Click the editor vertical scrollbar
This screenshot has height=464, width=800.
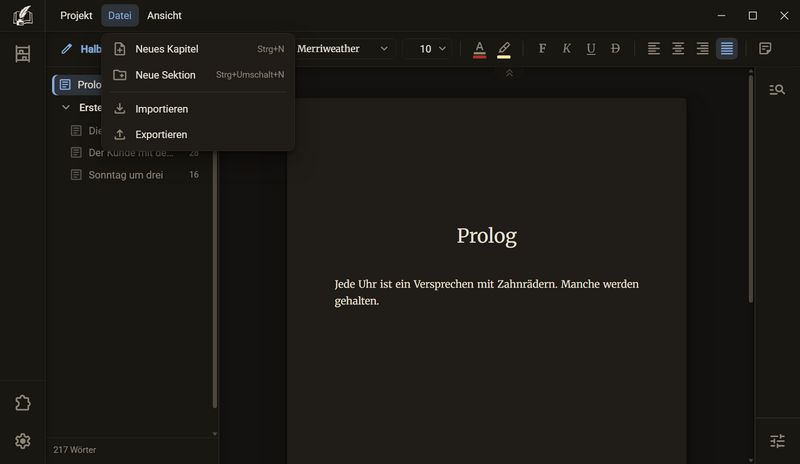751,189
